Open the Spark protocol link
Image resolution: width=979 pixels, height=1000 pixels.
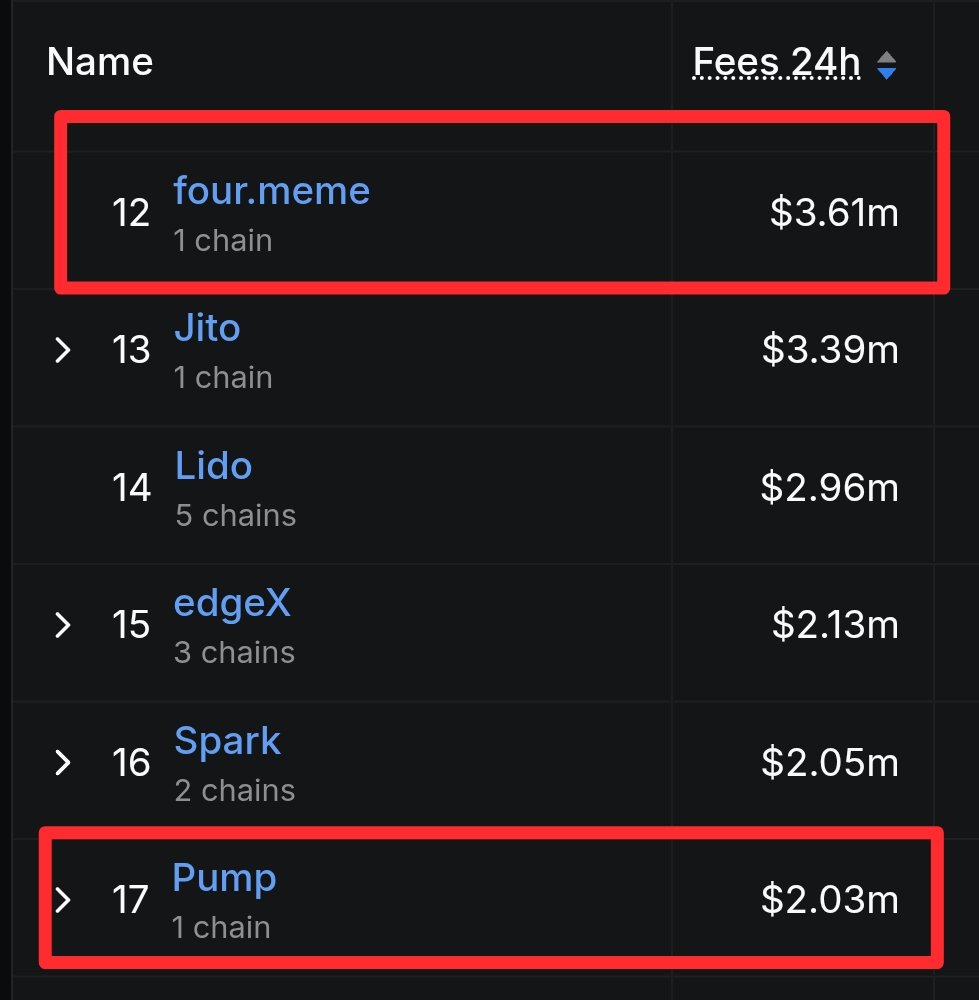tap(227, 741)
